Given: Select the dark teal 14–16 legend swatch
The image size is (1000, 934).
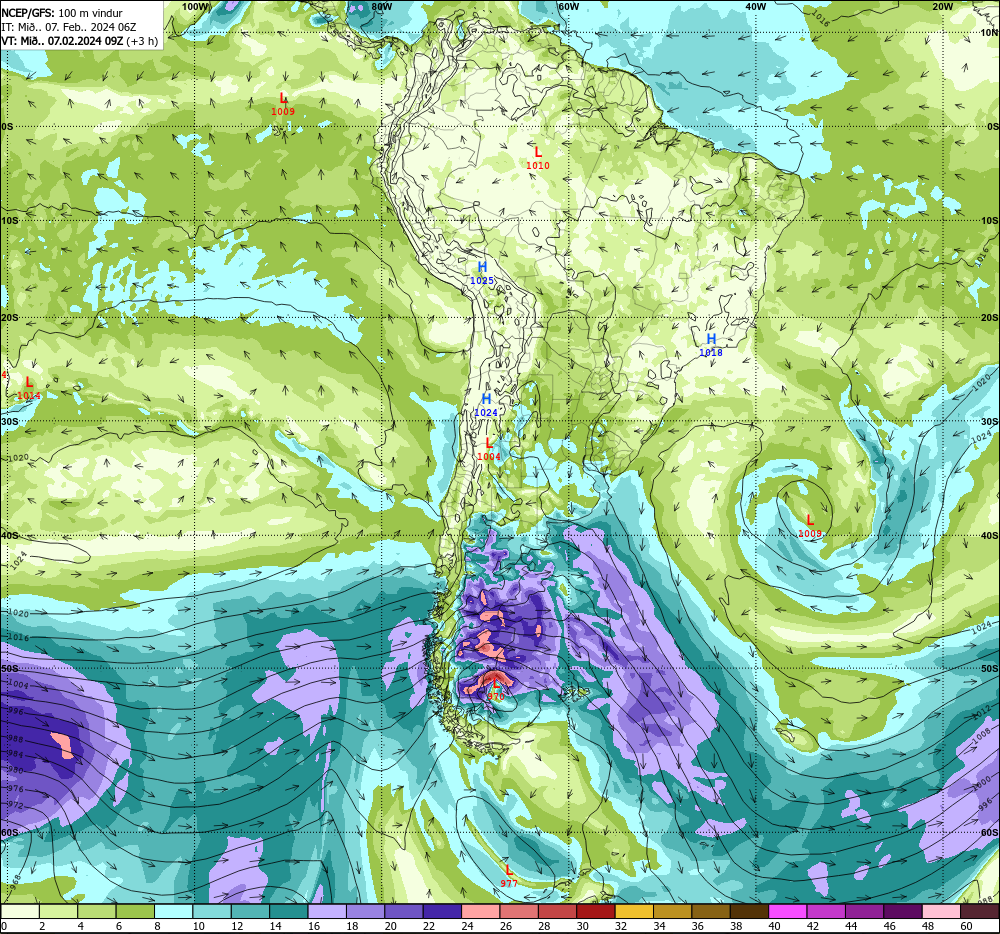Looking at the screenshot, I should coord(289,912).
